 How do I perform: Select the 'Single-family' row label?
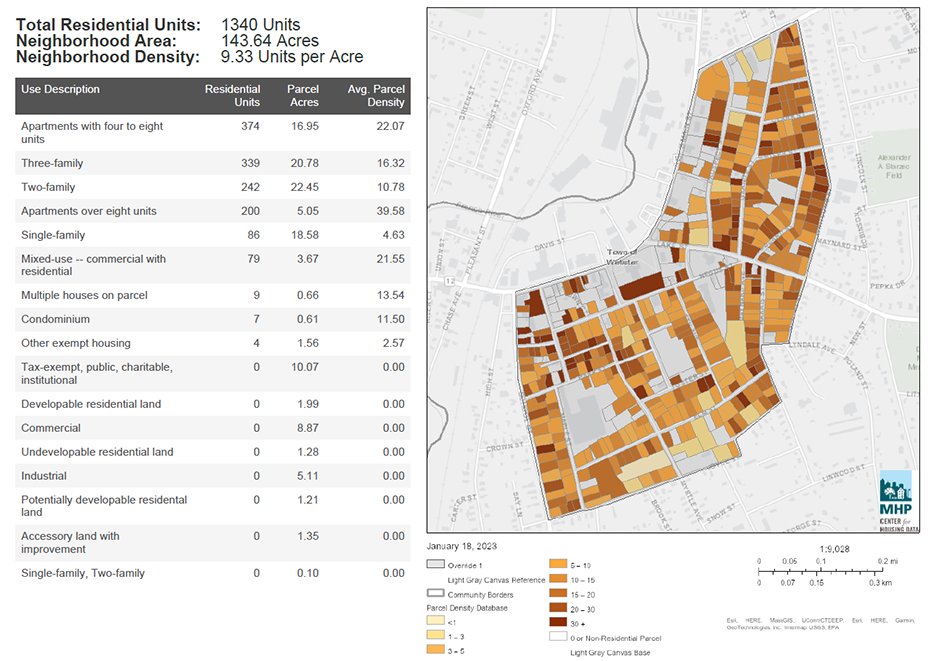[x=53, y=235]
